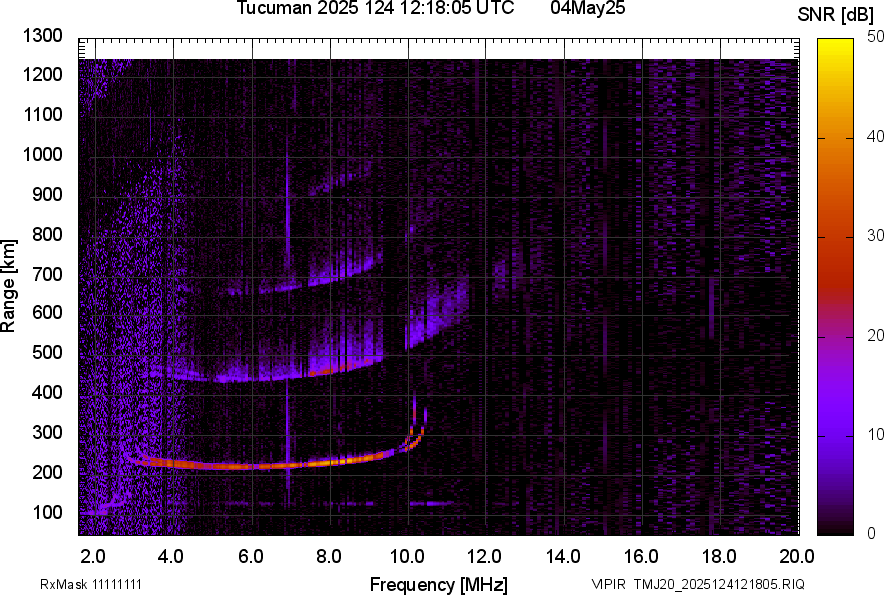The image size is (884, 595).
Task: Click colorbar tick value 10
Action: tap(876, 434)
